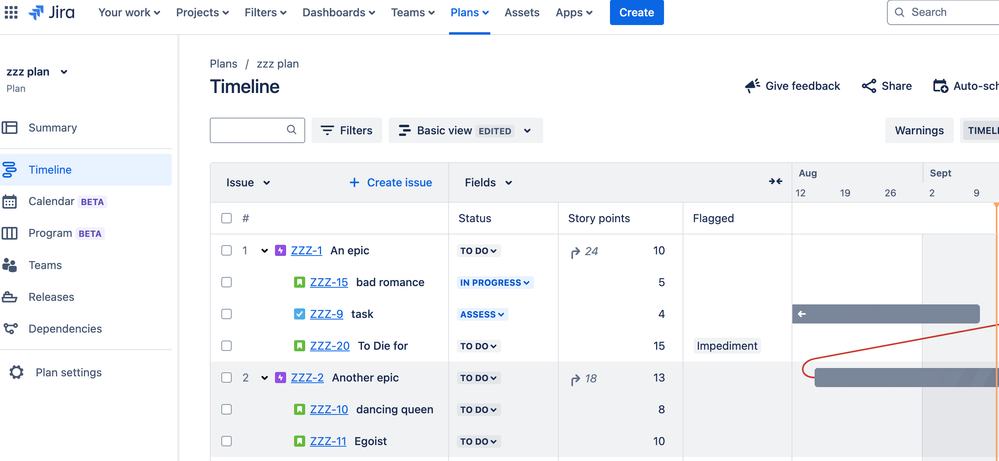Click the blue Create button
Screen dimensions: 999x461
(636, 13)
